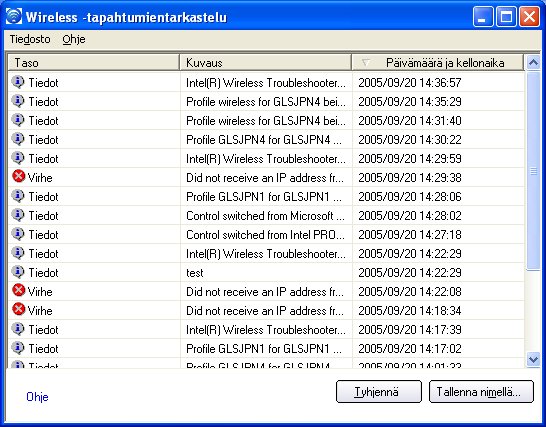This screenshot has width=546, height=427.
Task: Click the info icon in the 14:29:59 row
Action: 18,158
